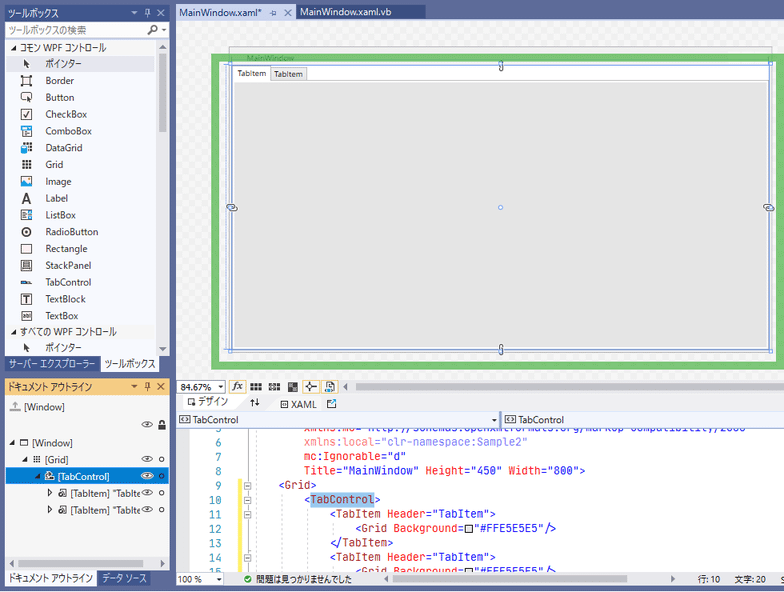Choose the Image control from the toolbox
Image resolution: width=784 pixels, height=592 pixels.
click(x=57, y=182)
